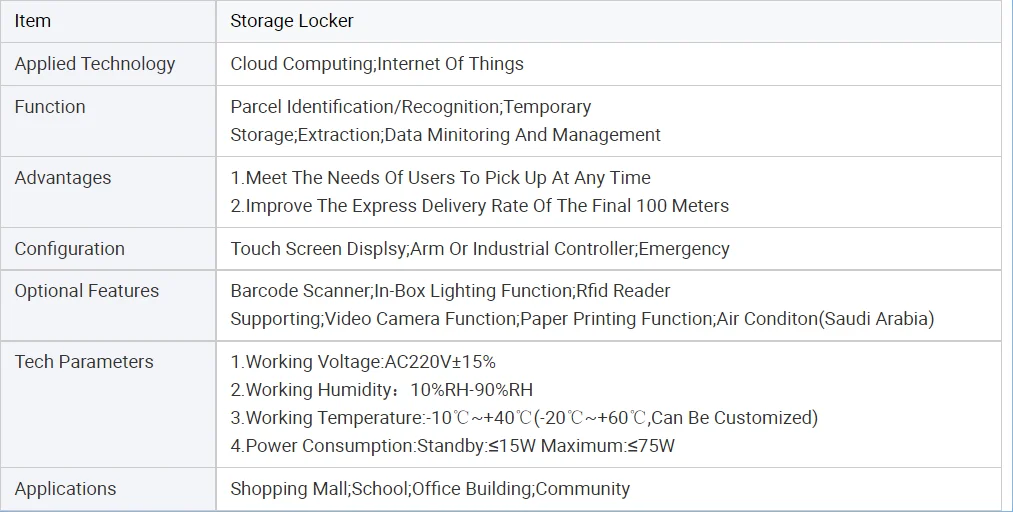The image size is (1013, 512).
Task: Select the "Storage Locker" cell text
Action: (292, 21)
